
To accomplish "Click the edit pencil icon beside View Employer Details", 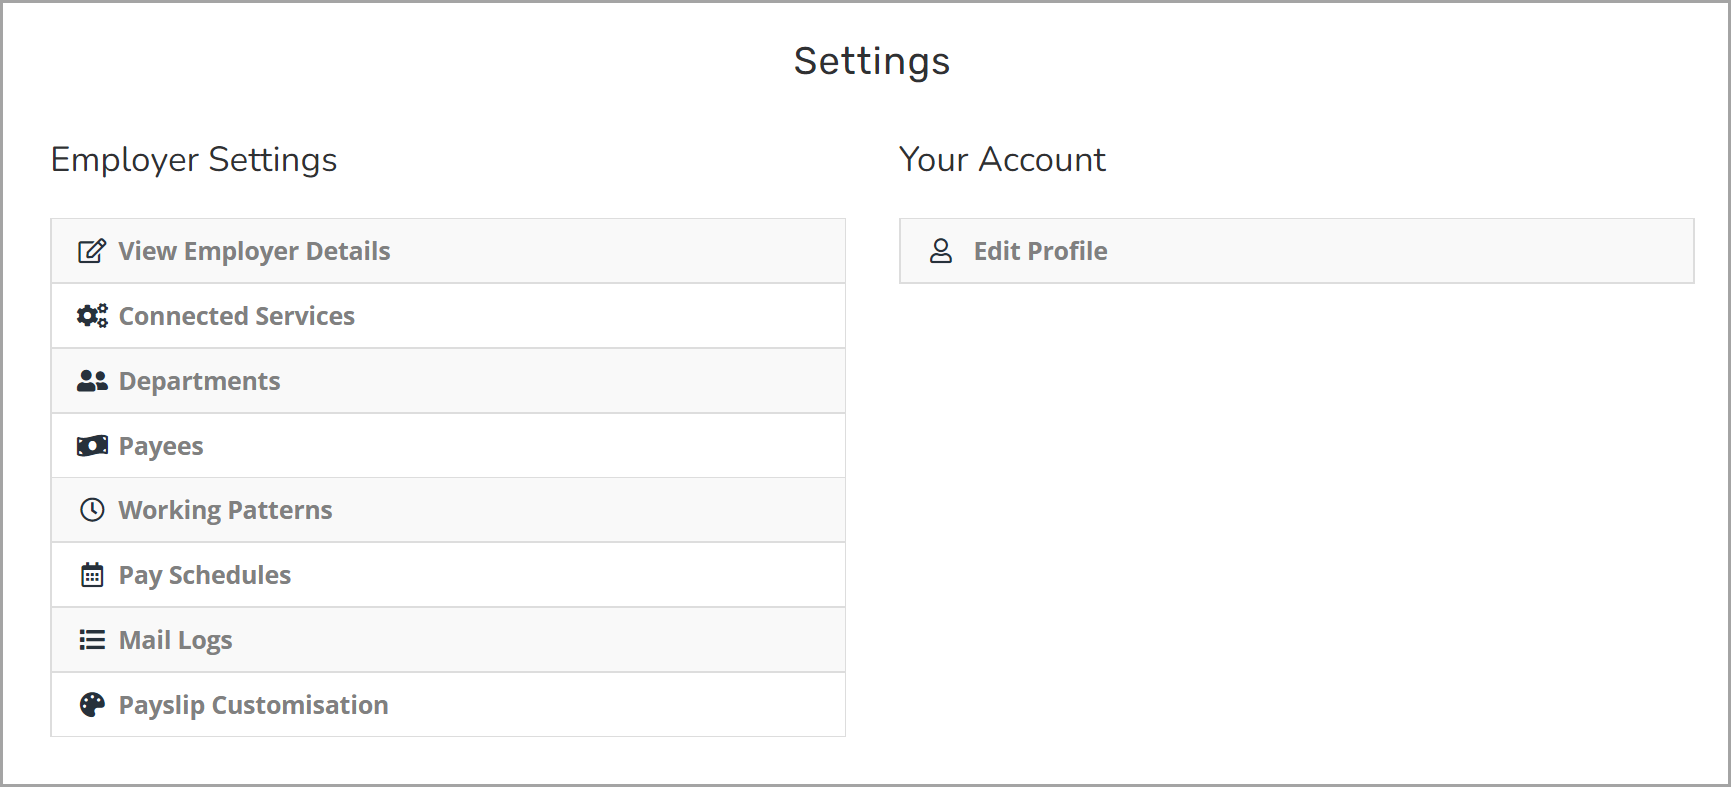I will [x=91, y=250].
